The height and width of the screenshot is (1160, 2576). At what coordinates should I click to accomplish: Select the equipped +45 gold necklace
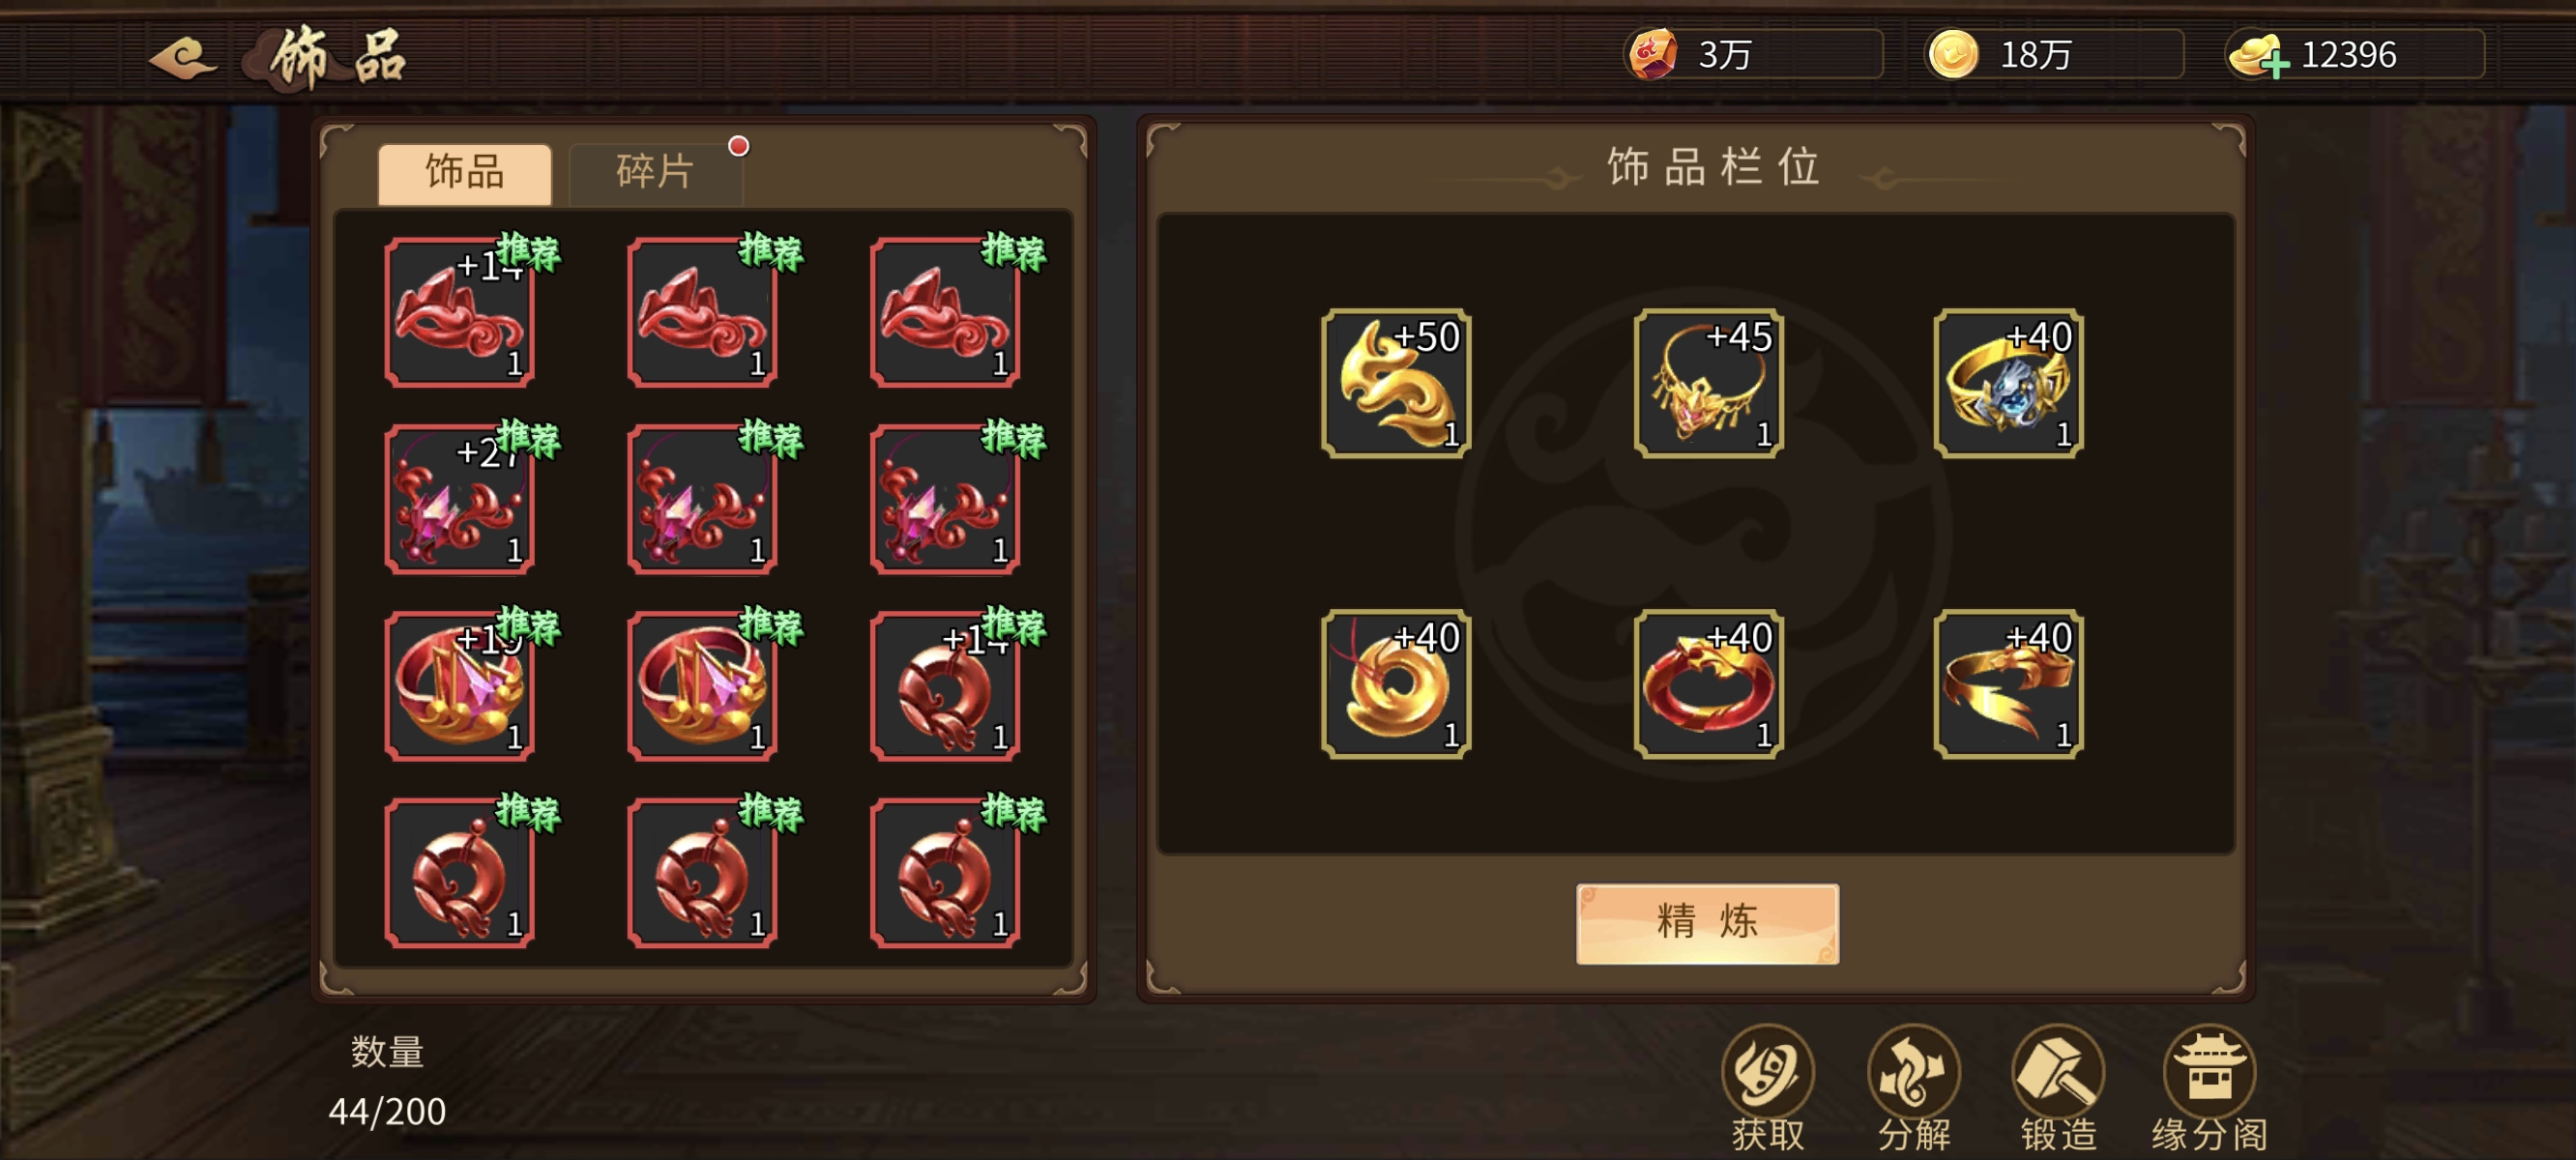click(x=1709, y=383)
